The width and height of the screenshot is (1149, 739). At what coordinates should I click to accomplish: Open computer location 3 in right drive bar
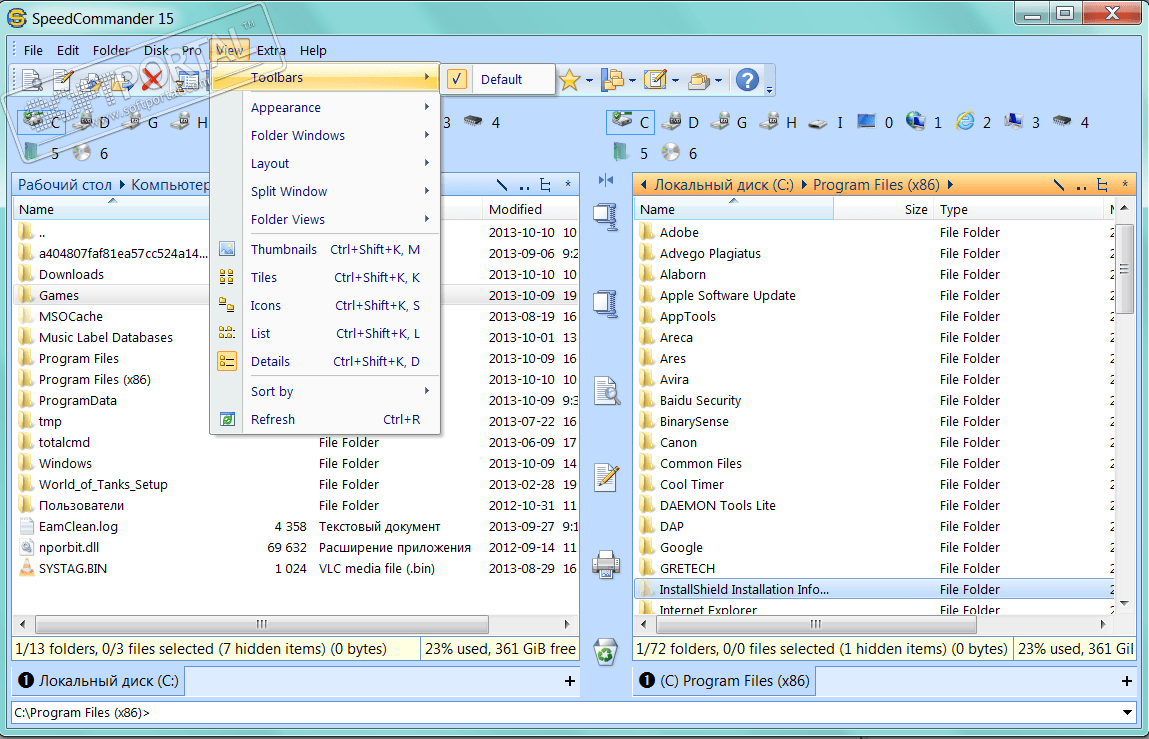(x=1021, y=122)
